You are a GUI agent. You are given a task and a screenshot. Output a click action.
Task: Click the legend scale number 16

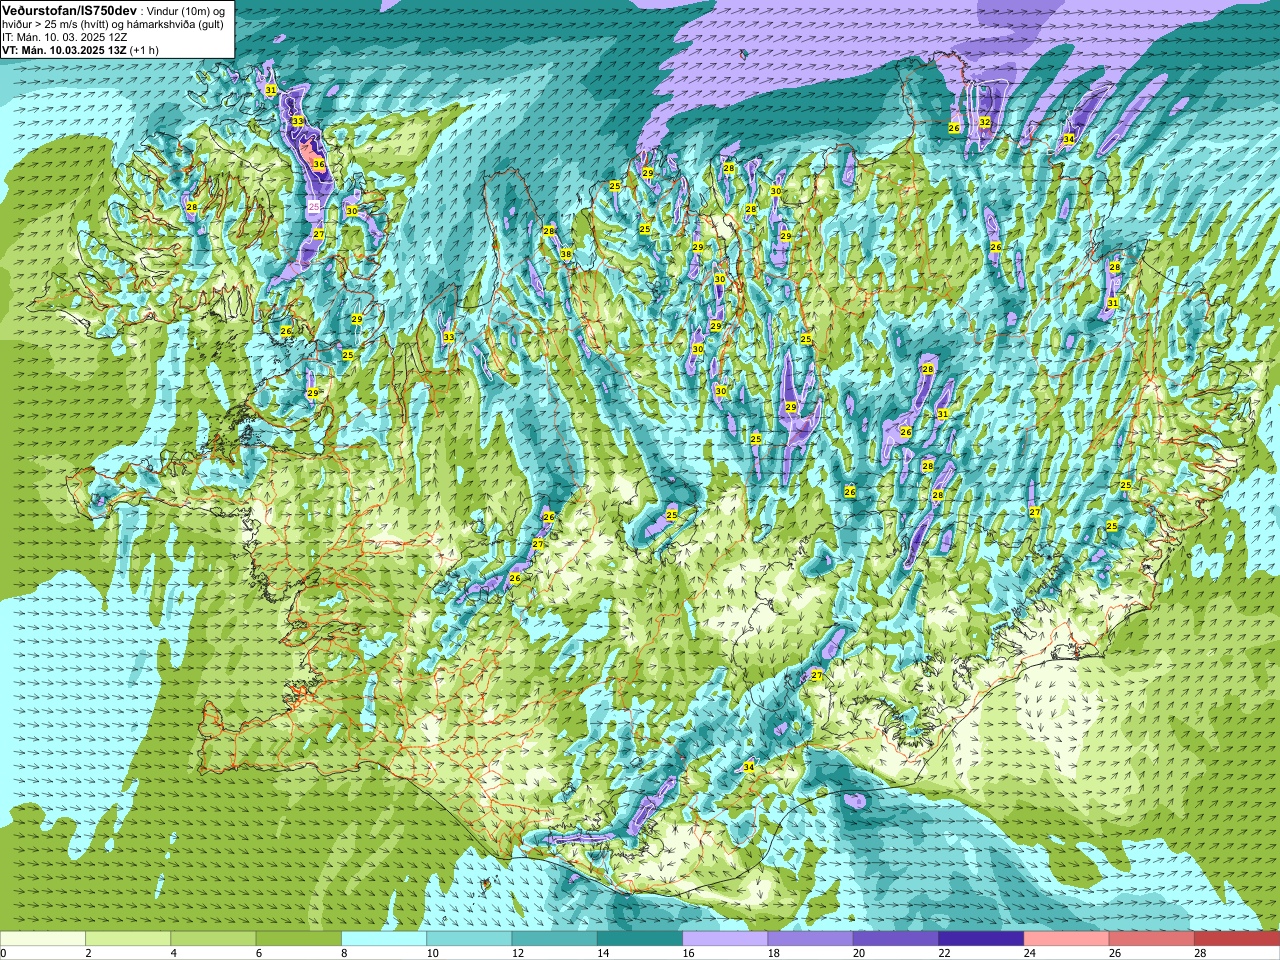[689, 954]
